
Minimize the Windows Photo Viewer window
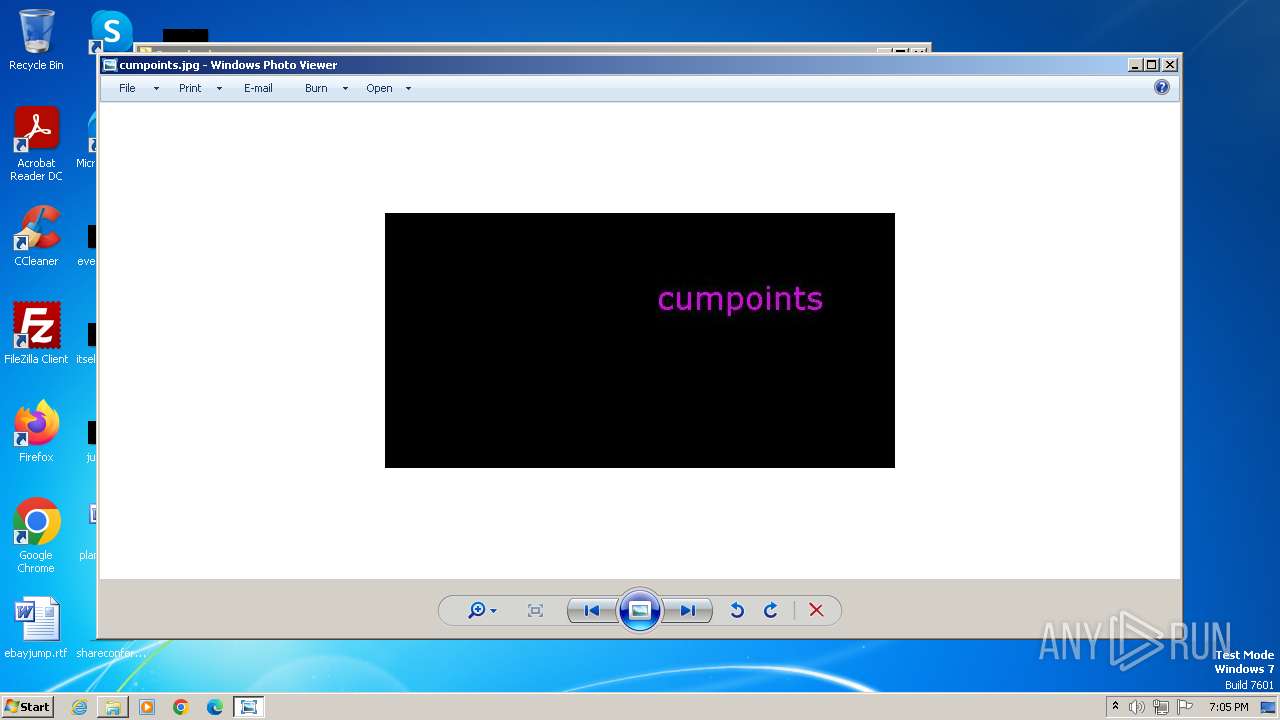1135,65
